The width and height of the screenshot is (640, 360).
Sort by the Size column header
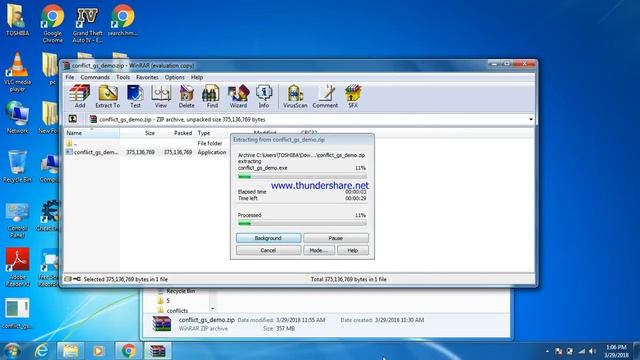tap(138, 133)
